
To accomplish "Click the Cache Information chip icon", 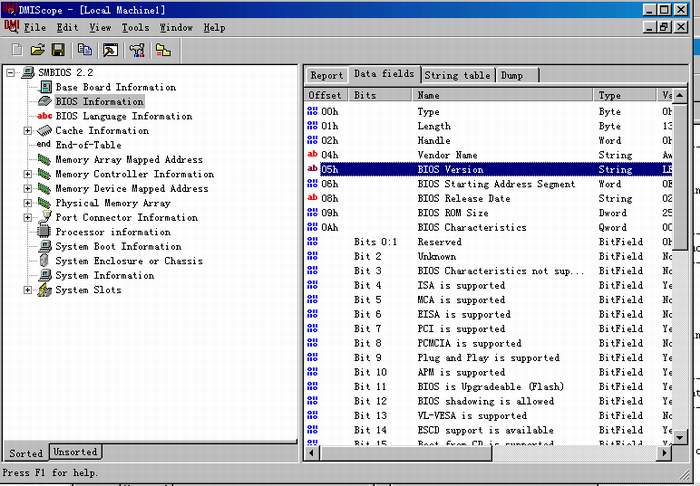I will [x=45, y=130].
